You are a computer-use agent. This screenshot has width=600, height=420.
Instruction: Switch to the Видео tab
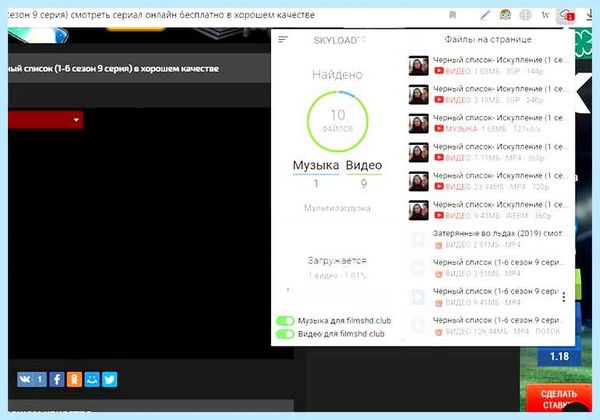[364, 165]
